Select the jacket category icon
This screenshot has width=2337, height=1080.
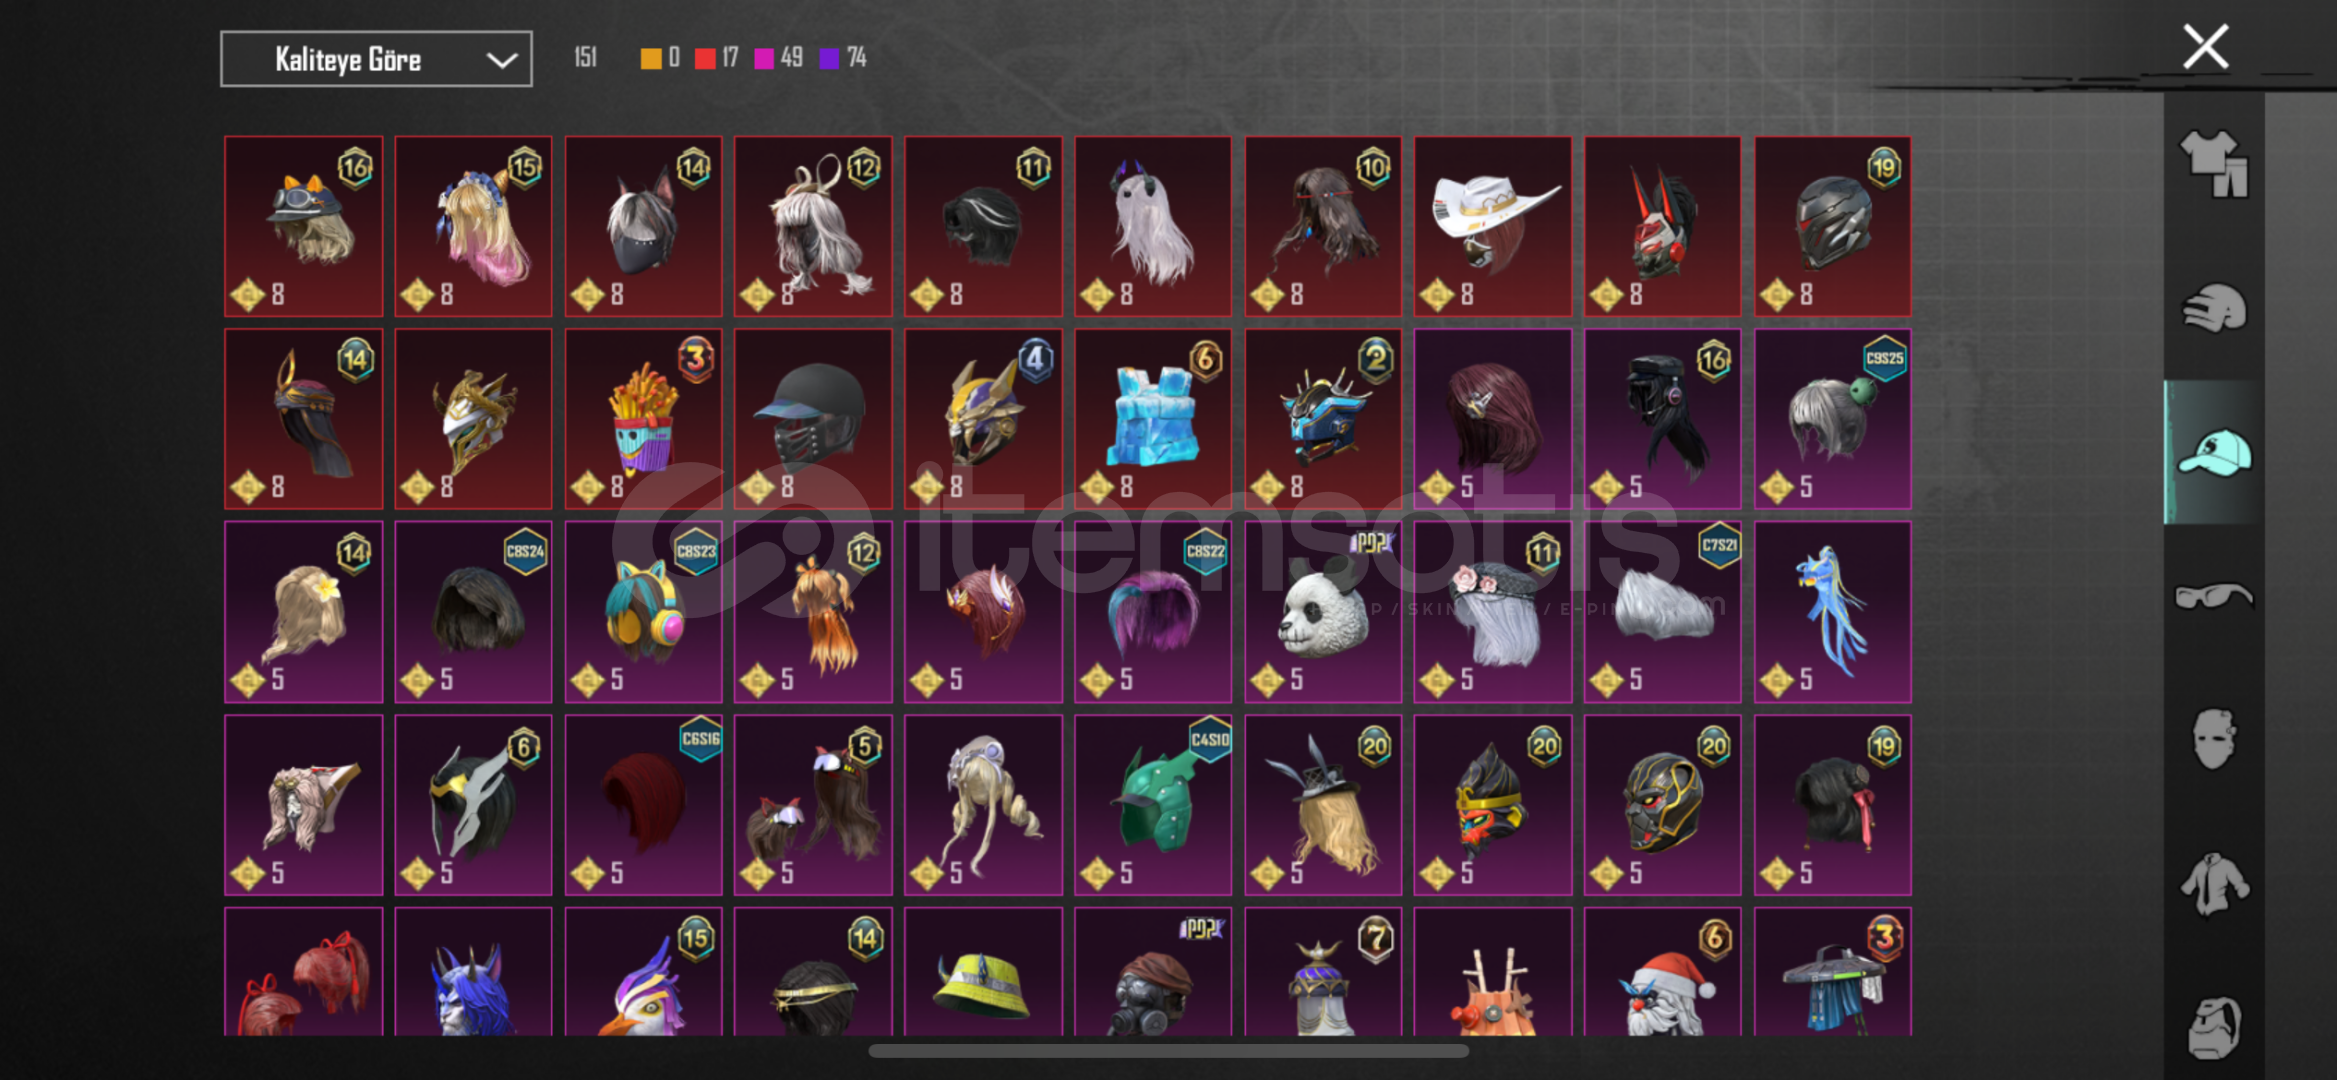(x=2214, y=883)
